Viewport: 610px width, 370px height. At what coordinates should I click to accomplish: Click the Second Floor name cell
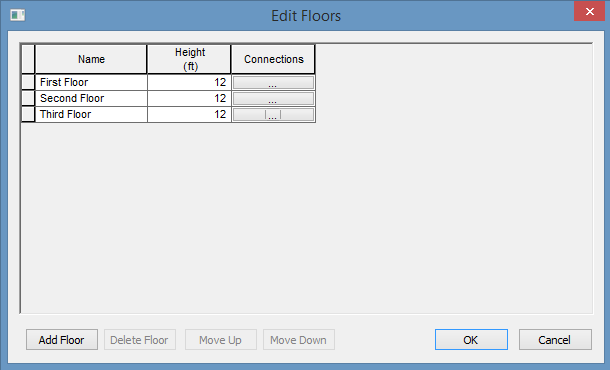[91, 98]
